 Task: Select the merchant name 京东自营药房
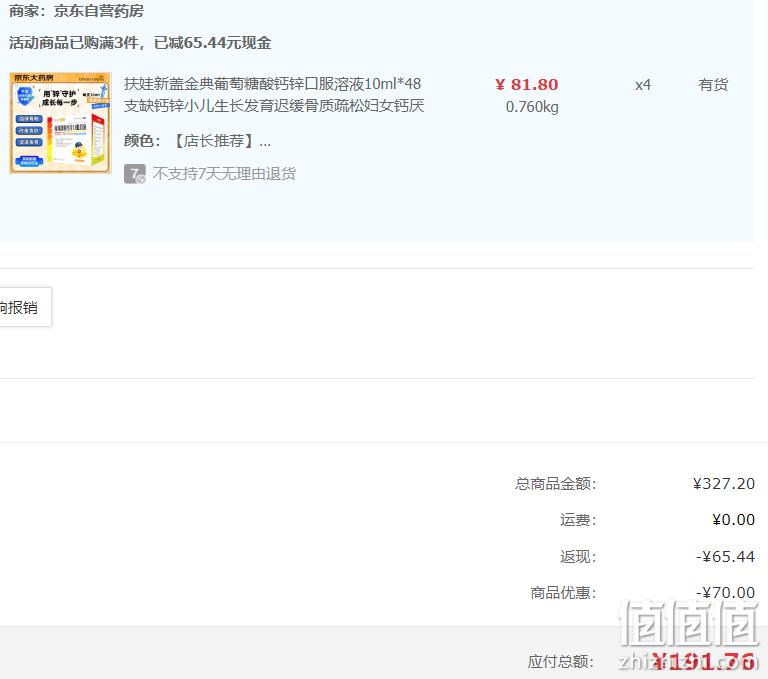click(x=99, y=11)
